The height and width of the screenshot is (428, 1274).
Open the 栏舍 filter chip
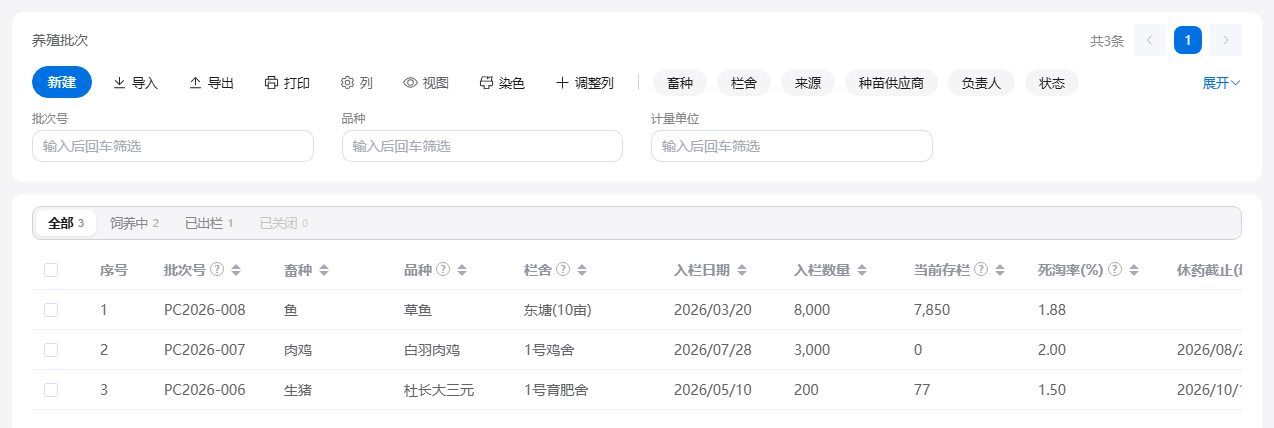click(x=744, y=83)
